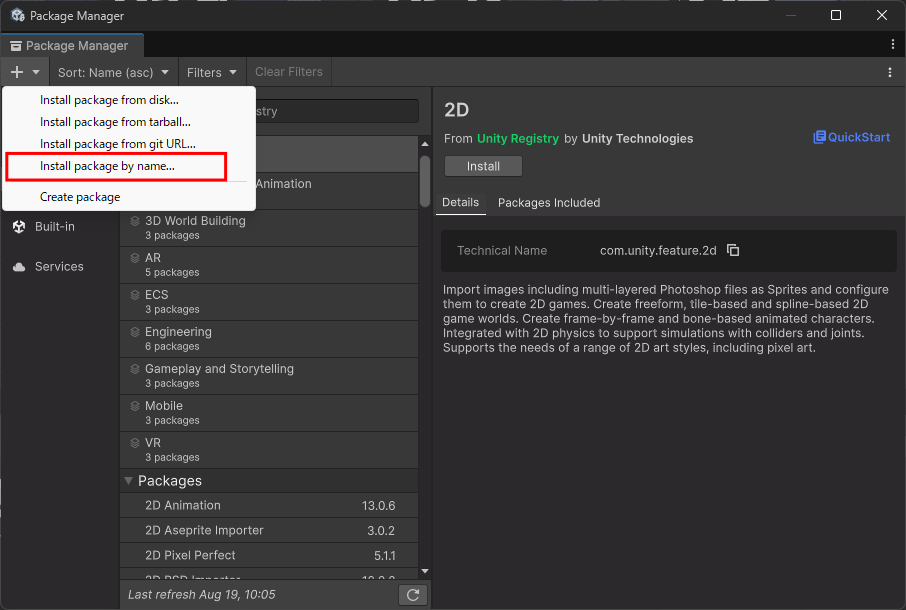The width and height of the screenshot is (906, 610).
Task: Select the 3D World Building feature set
Action: tap(269, 228)
